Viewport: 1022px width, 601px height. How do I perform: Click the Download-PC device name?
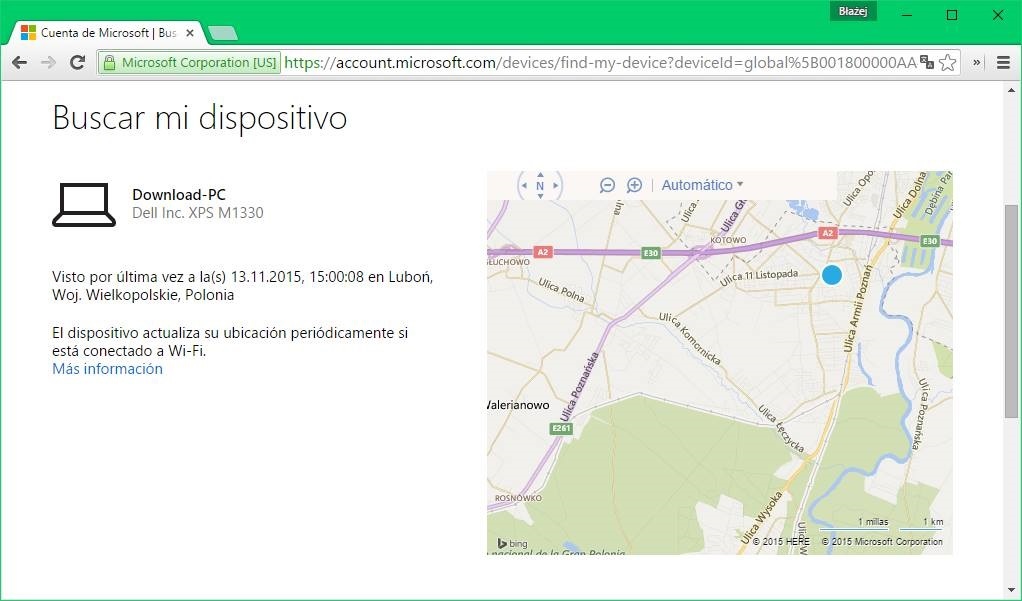179,194
